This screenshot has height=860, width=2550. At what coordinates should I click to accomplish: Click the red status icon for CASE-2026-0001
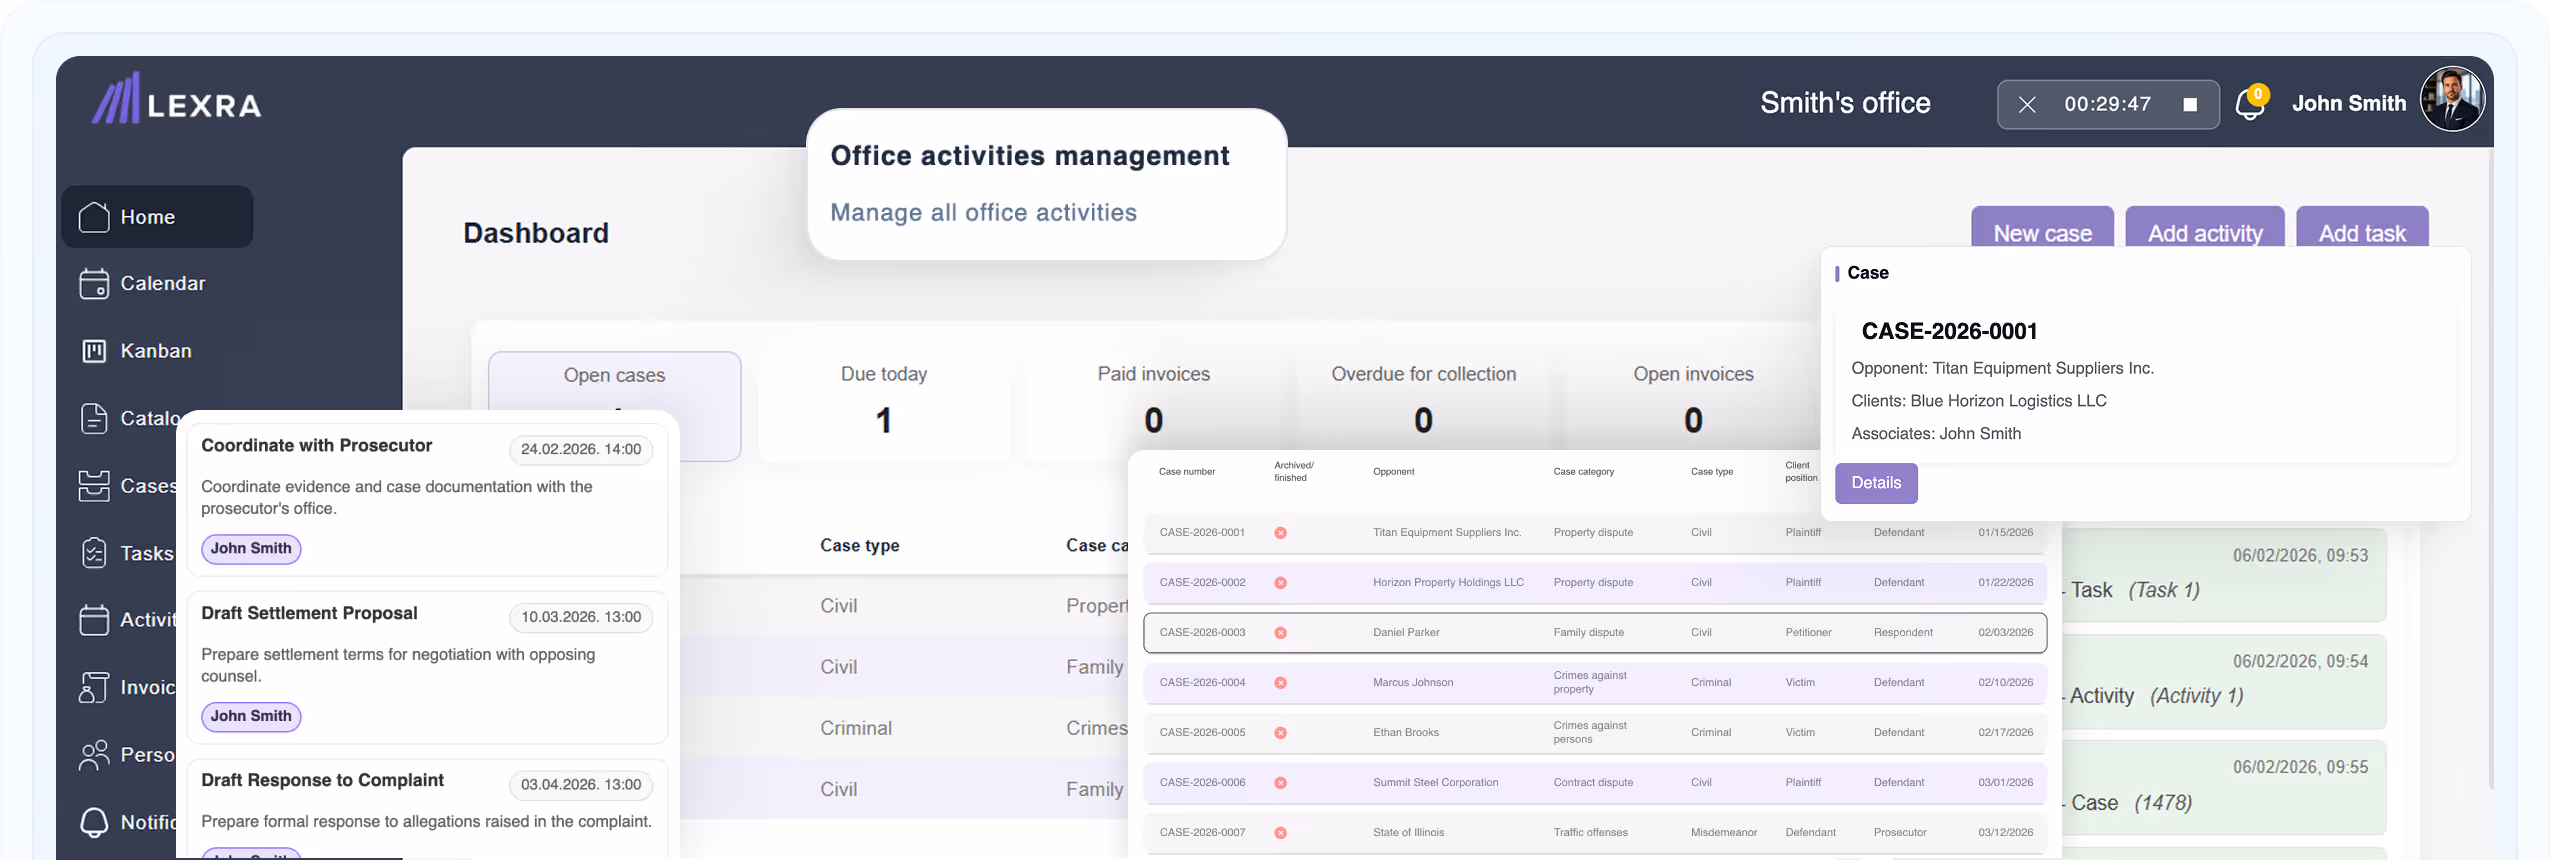1281,533
